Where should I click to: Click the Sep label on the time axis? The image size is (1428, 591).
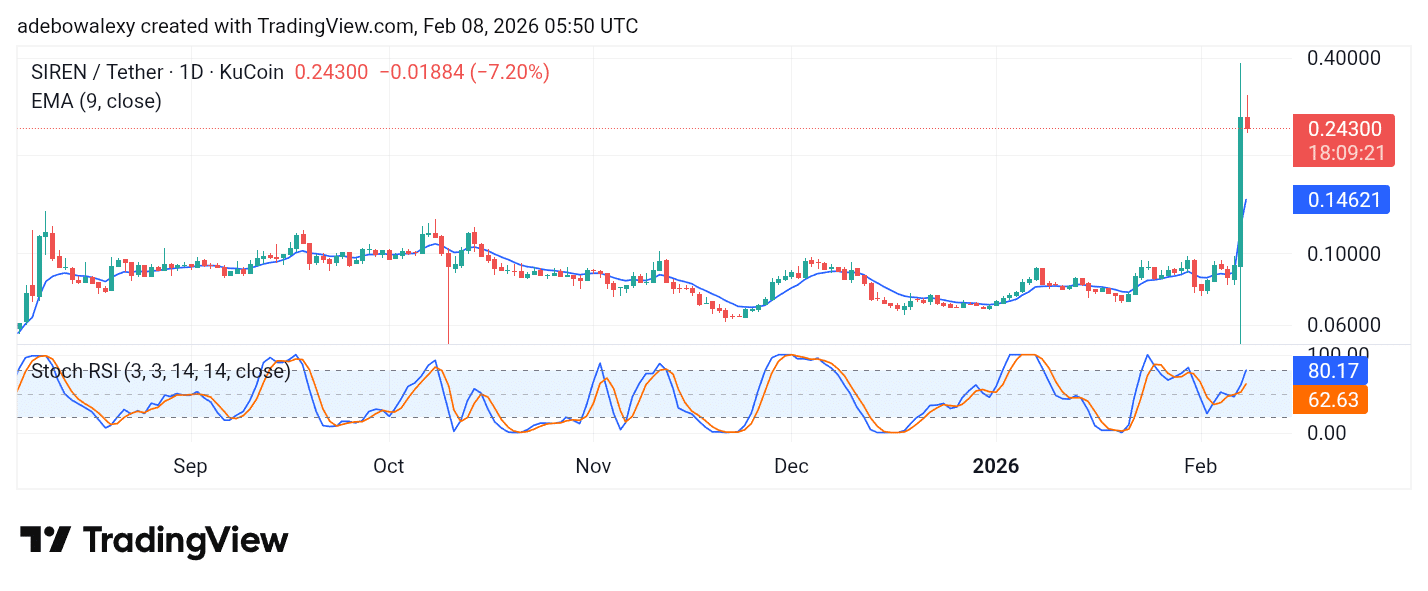190,466
